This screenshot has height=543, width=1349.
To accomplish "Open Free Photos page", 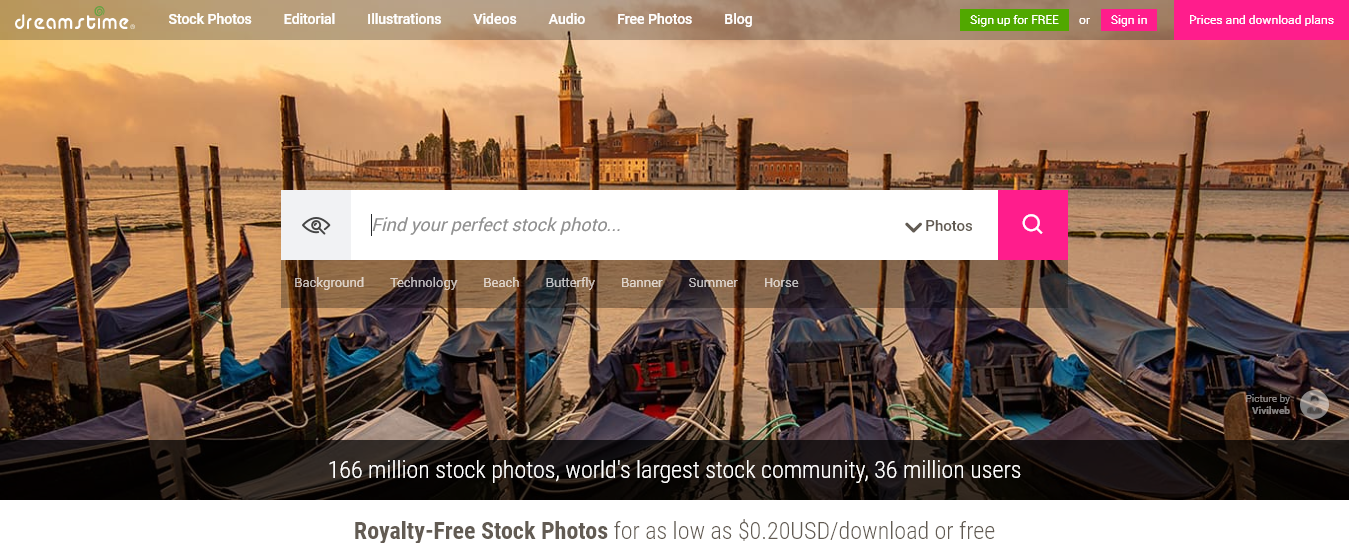I will (655, 19).
